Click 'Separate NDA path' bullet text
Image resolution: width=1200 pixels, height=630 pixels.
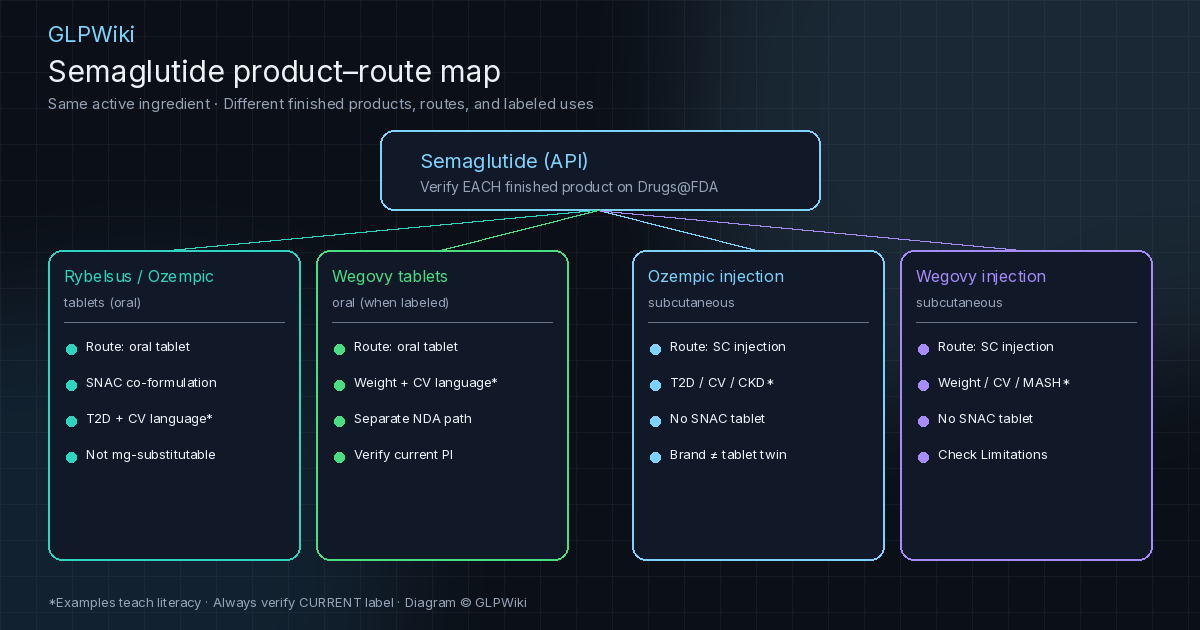[413, 419]
